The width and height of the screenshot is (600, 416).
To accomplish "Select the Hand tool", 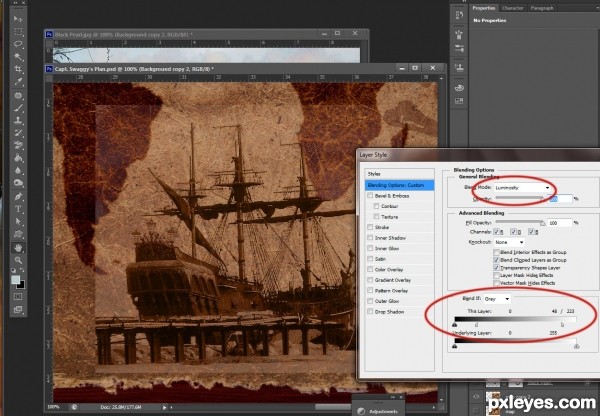I will pyautogui.click(x=18, y=248).
